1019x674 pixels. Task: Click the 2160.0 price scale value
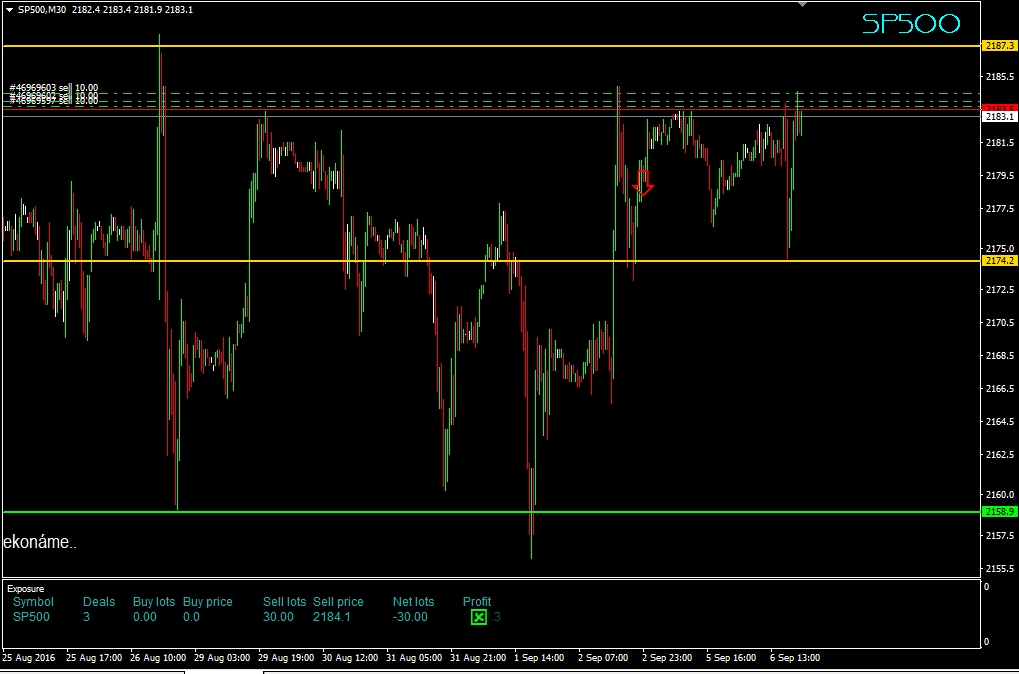tap(1000, 495)
